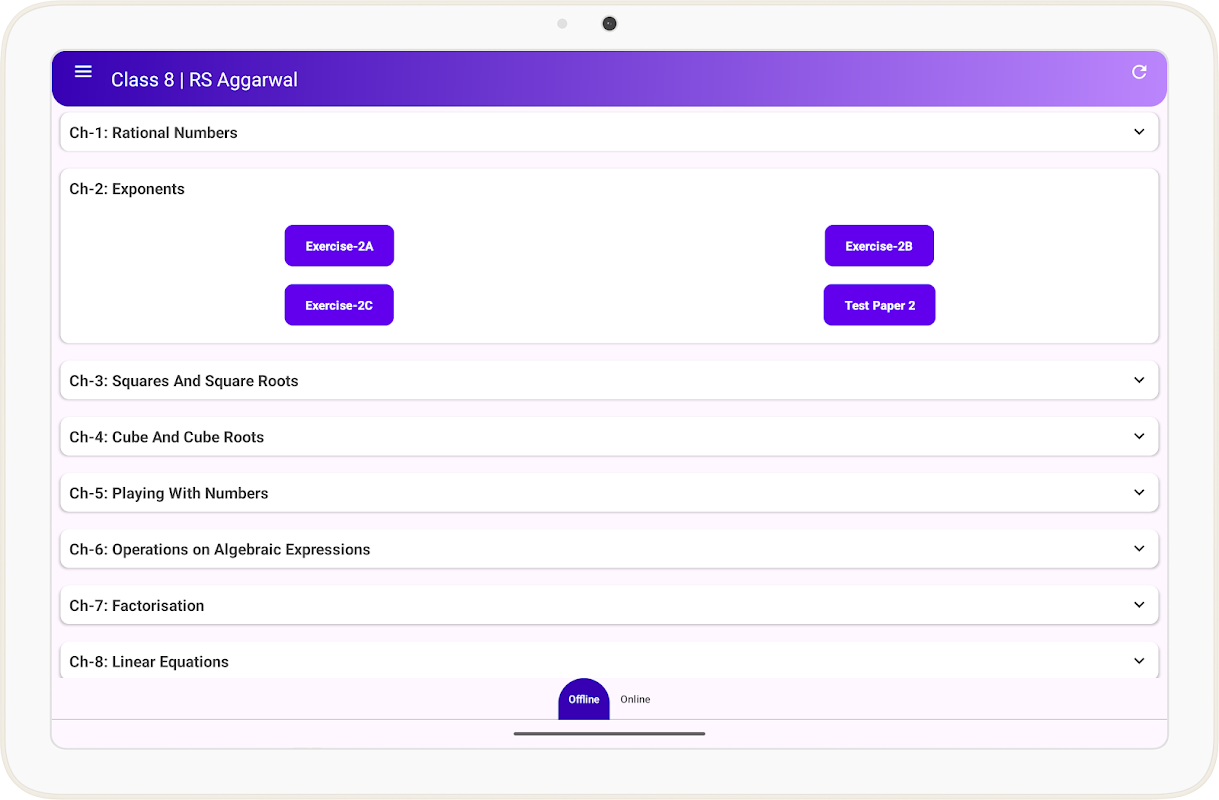The width and height of the screenshot is (1219, 800).
Task: Expand Ch-3 Squares And Square Roots chevron
Action: [x=1139, y=380]
